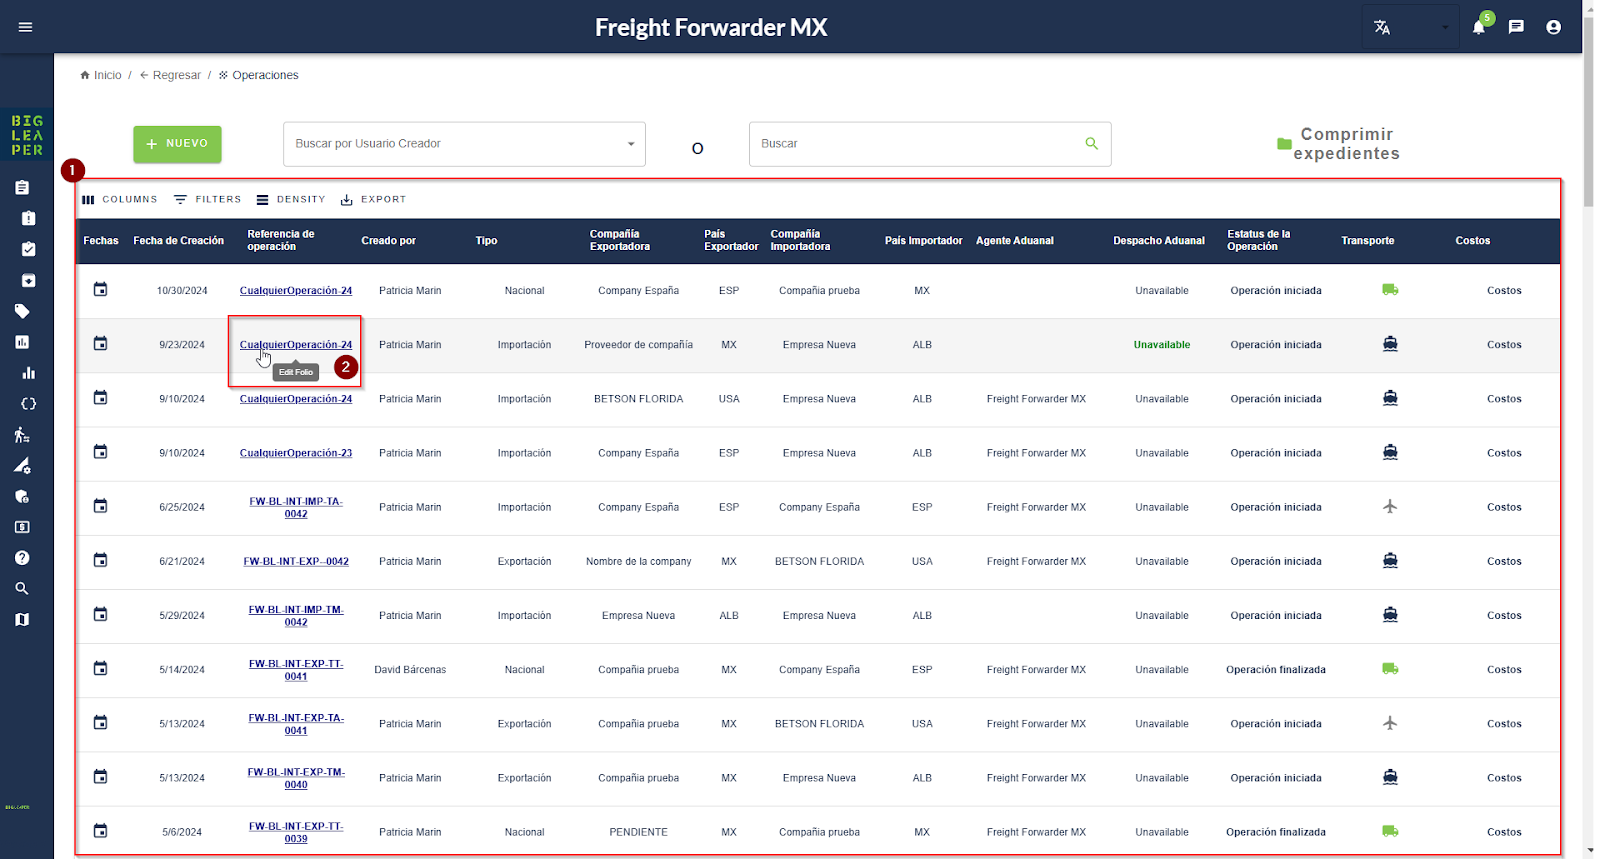Click David Bárcenas creator cell
This screenshot has height=859, width=1600.
click(x=410, y=670)
